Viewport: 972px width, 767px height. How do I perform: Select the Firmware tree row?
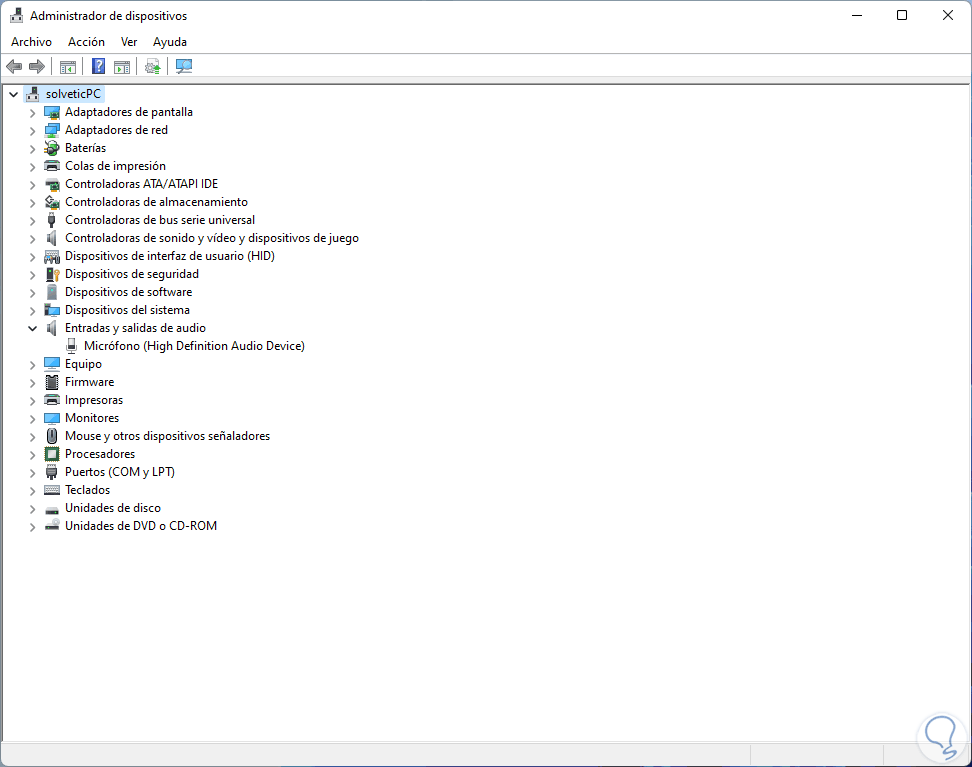89,382
